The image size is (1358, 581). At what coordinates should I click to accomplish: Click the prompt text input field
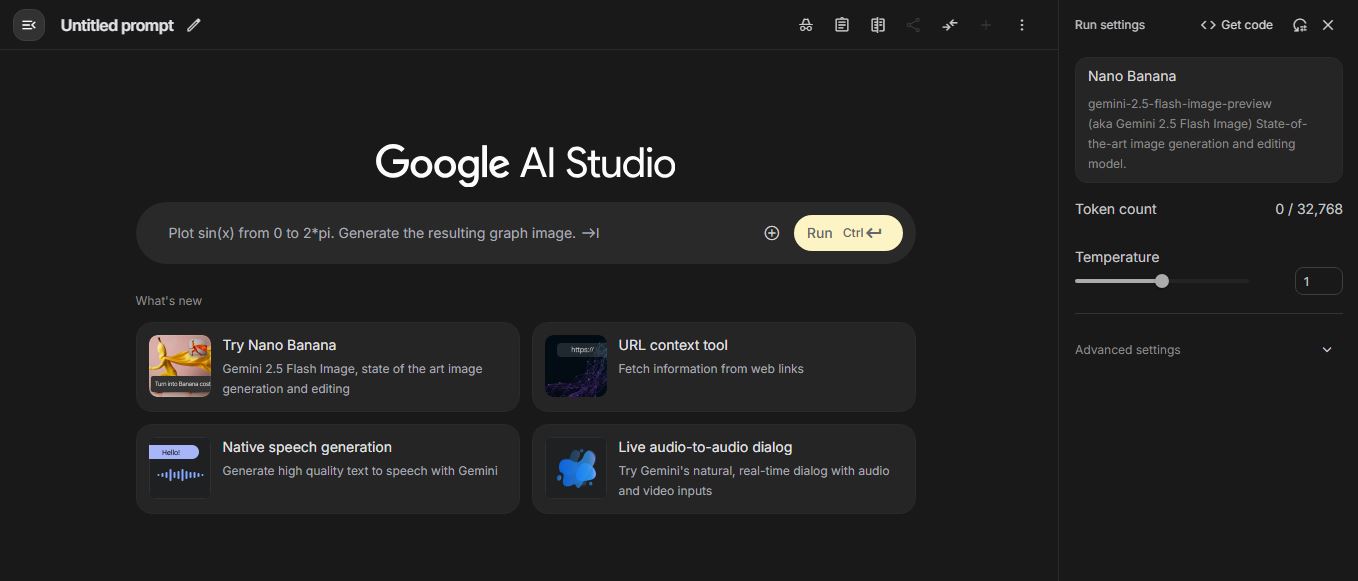point(450,233)
